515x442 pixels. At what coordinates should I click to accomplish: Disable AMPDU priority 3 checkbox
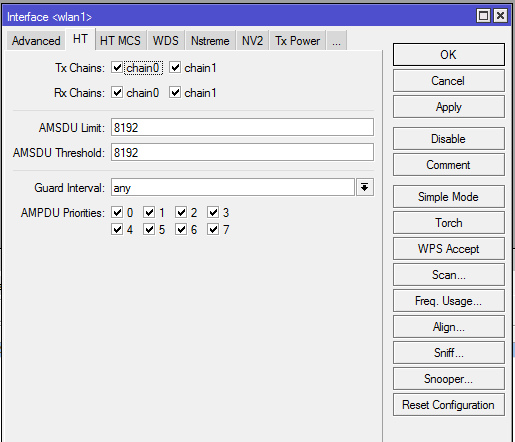213,212
